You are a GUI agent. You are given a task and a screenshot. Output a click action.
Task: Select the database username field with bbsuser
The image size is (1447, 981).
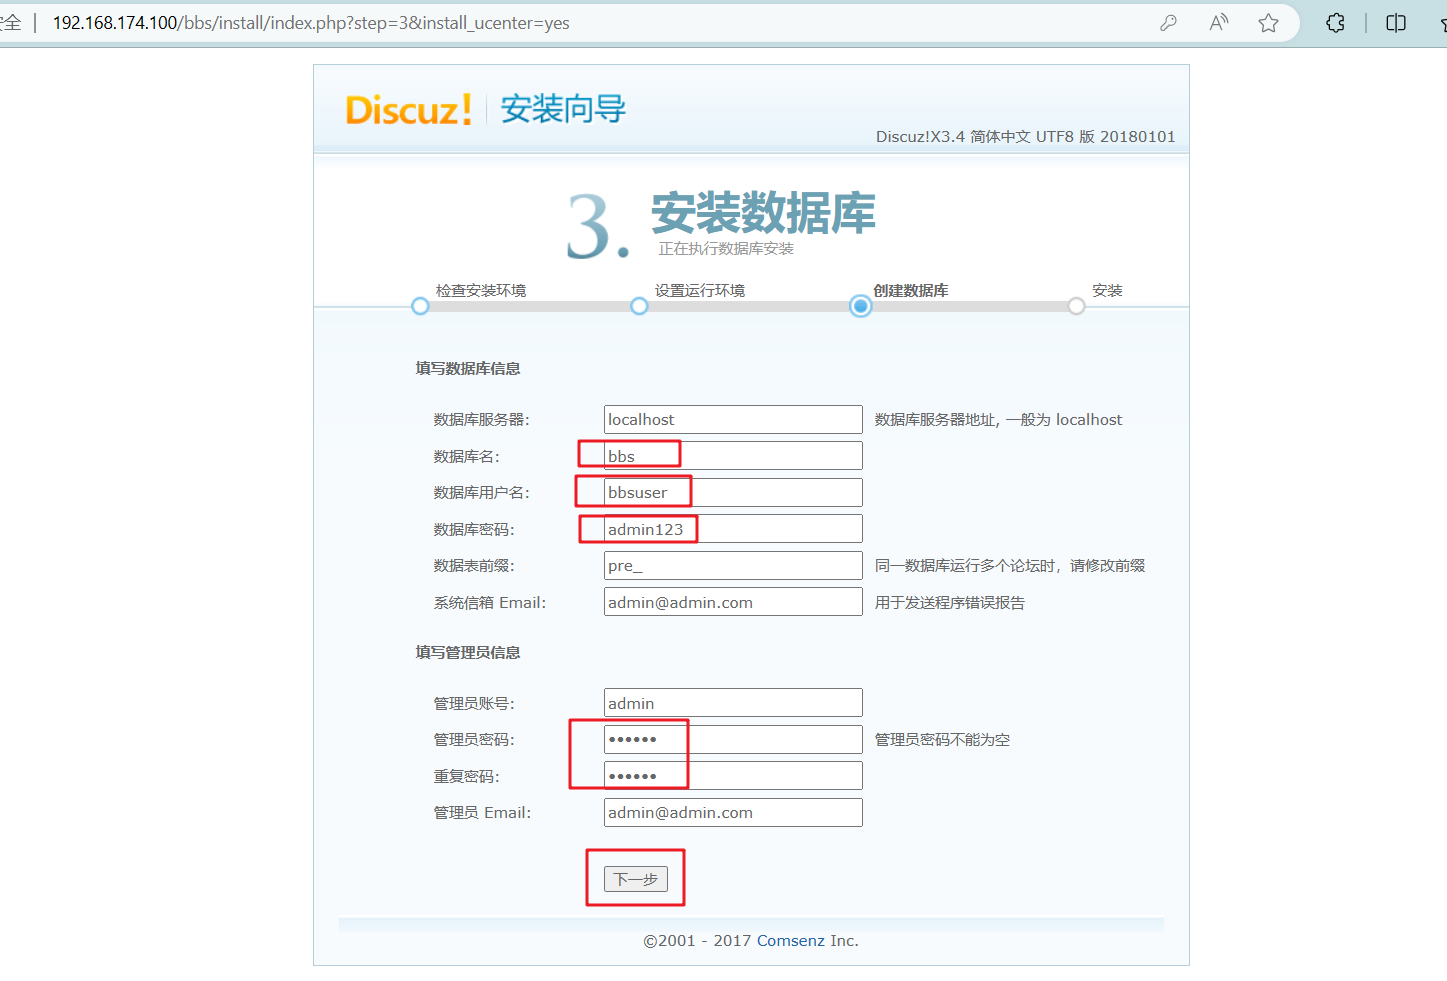[733, 492]
